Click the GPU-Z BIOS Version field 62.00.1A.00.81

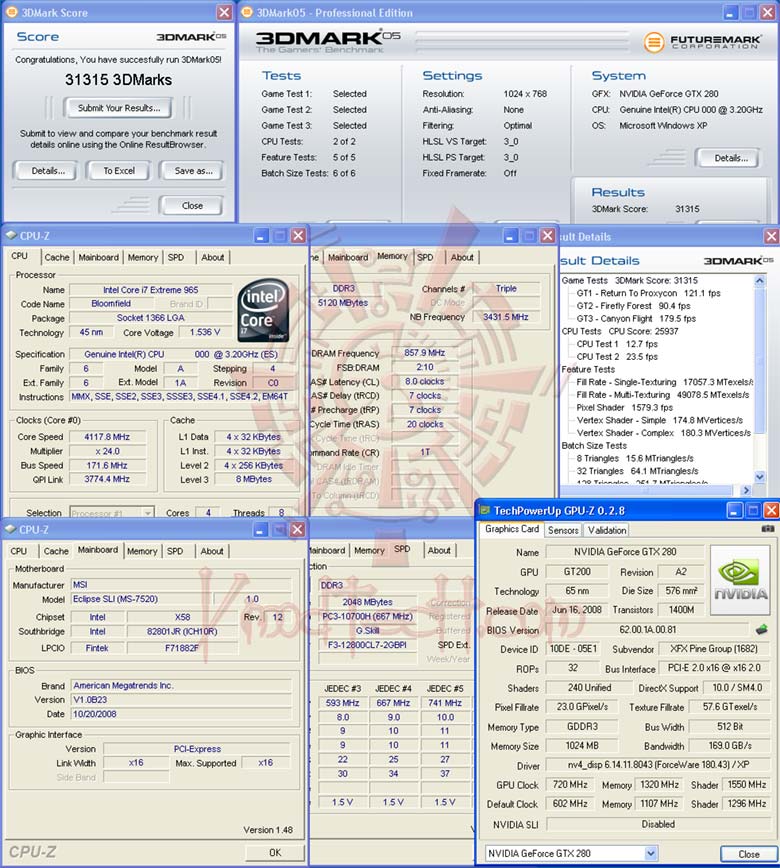647,630
